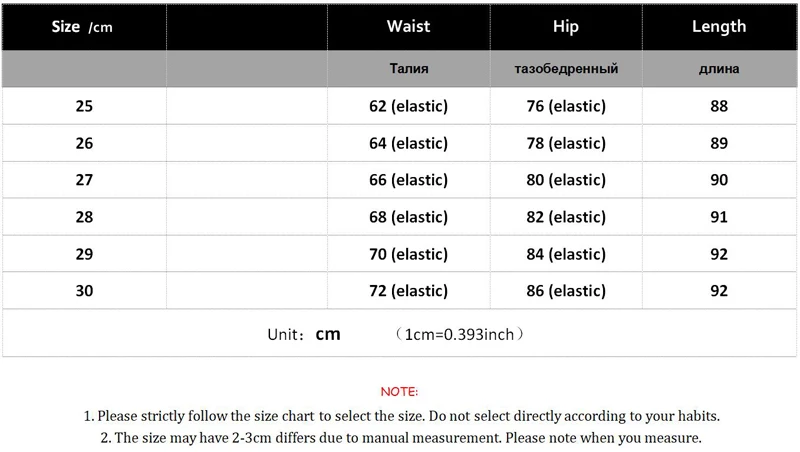Click the тазобедренный subheader cell
This screenshot has height=452, width=800.
566,68
